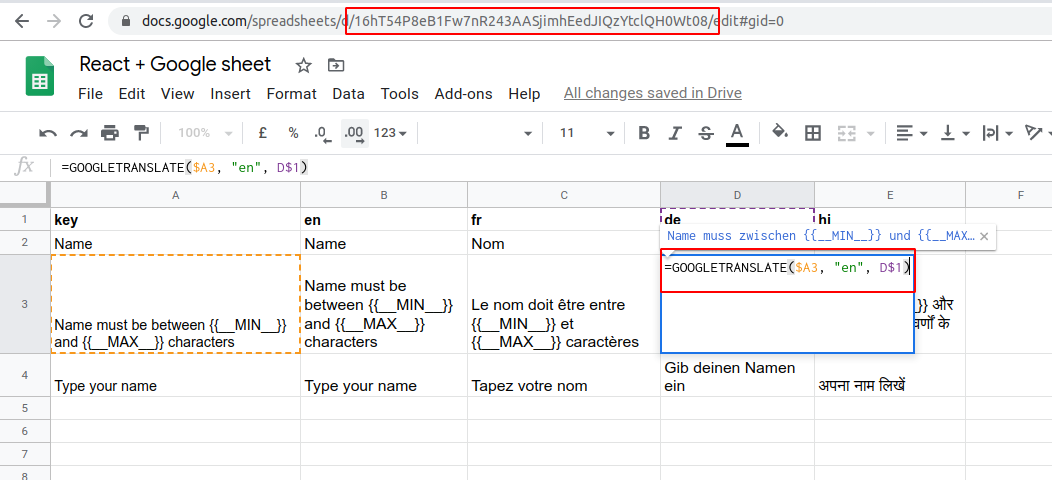
Task: Open the text color picker
Action: click(x=737, y=134)
